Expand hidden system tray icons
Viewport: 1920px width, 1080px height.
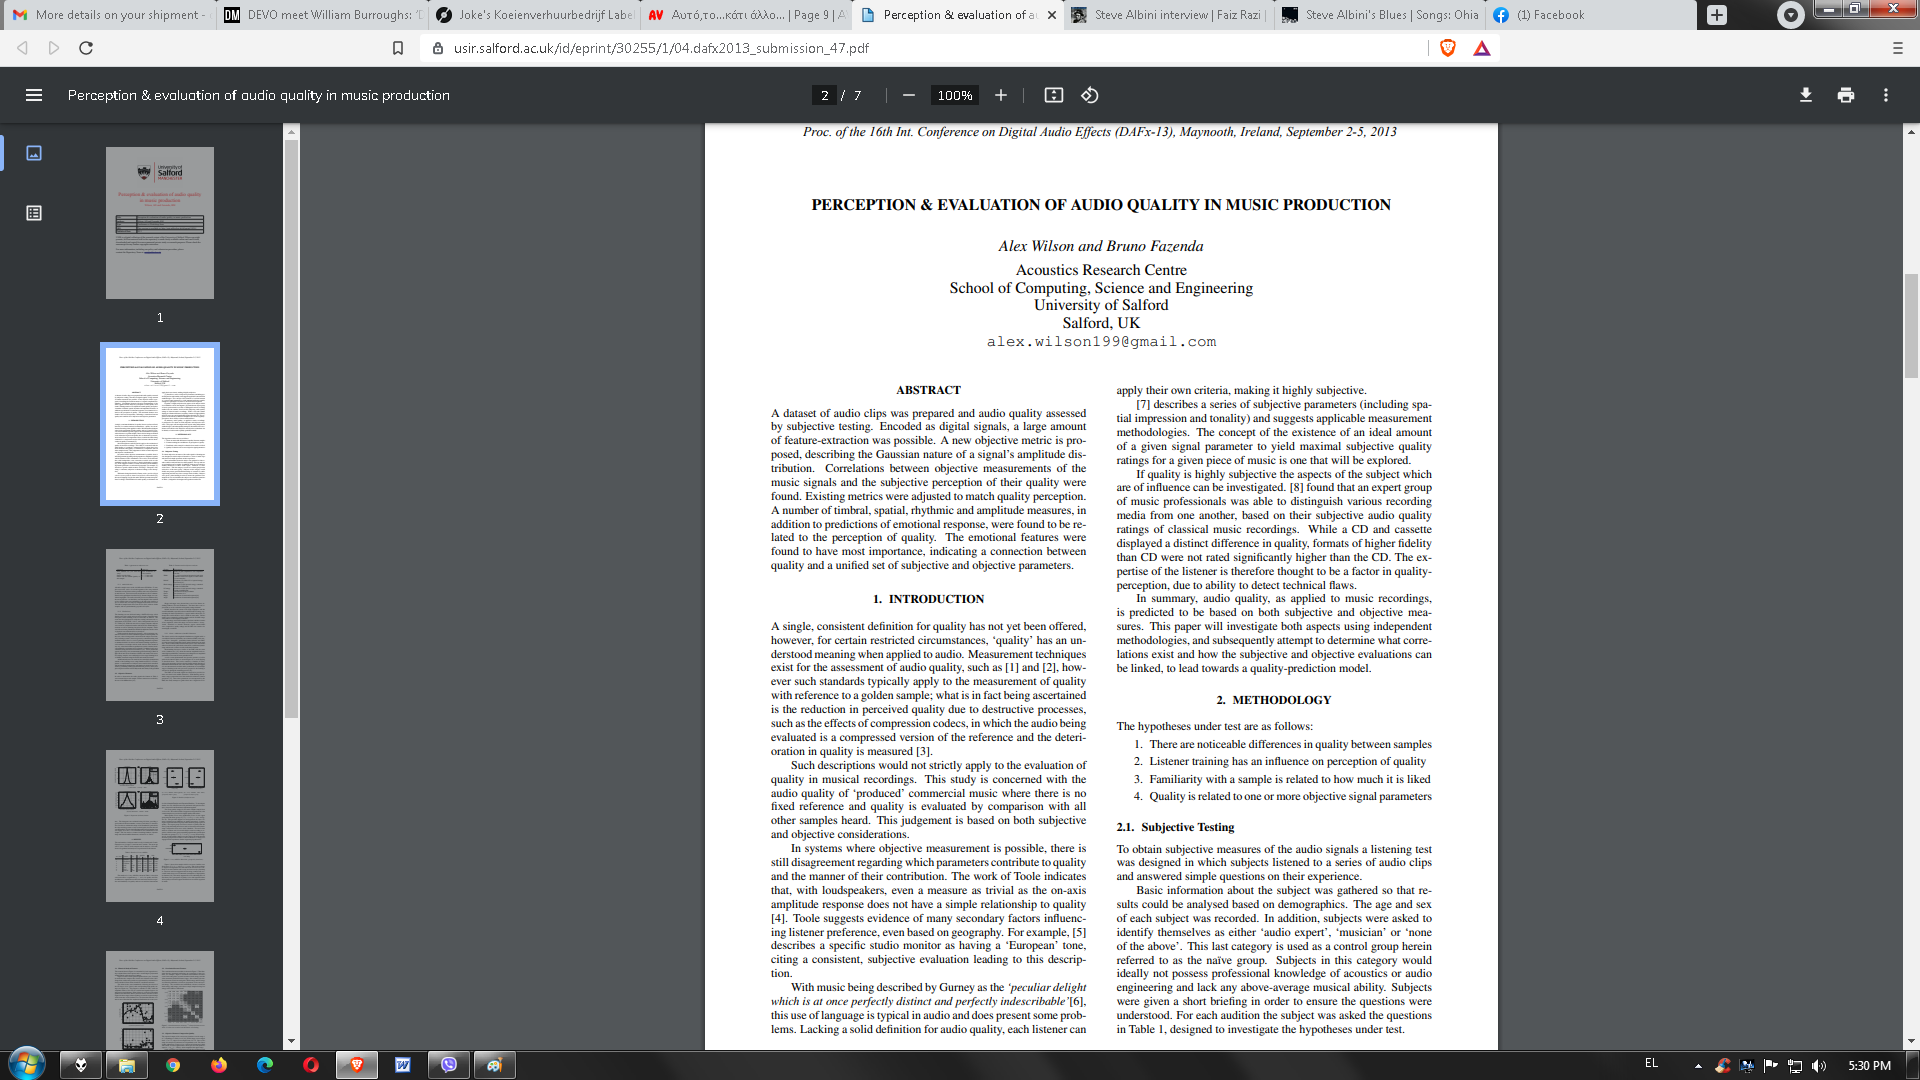click(x=1697, y=1066)
